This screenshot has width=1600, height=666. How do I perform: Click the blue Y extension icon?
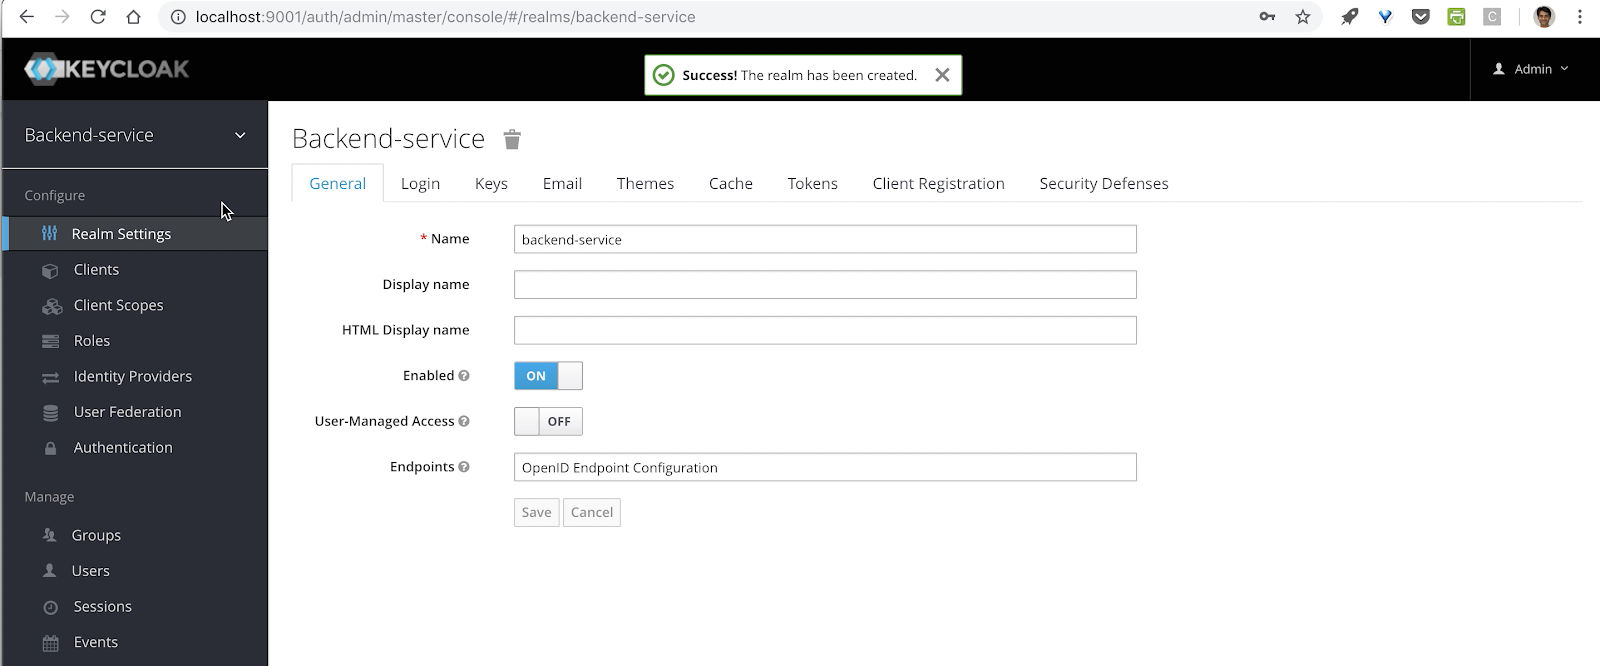coord(1385,17)
